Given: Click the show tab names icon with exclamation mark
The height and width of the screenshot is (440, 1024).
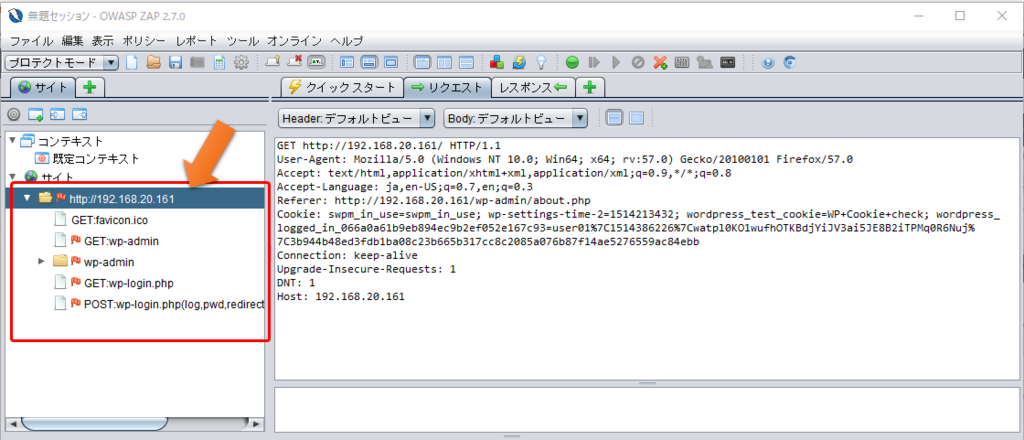Looking at the screenshot, I should [x=273, y=63].
